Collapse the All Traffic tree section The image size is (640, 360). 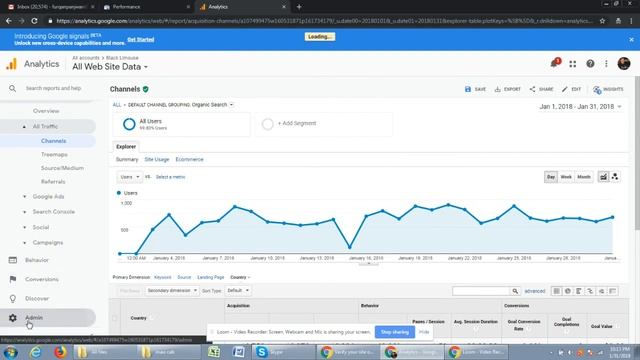[24, 127]
